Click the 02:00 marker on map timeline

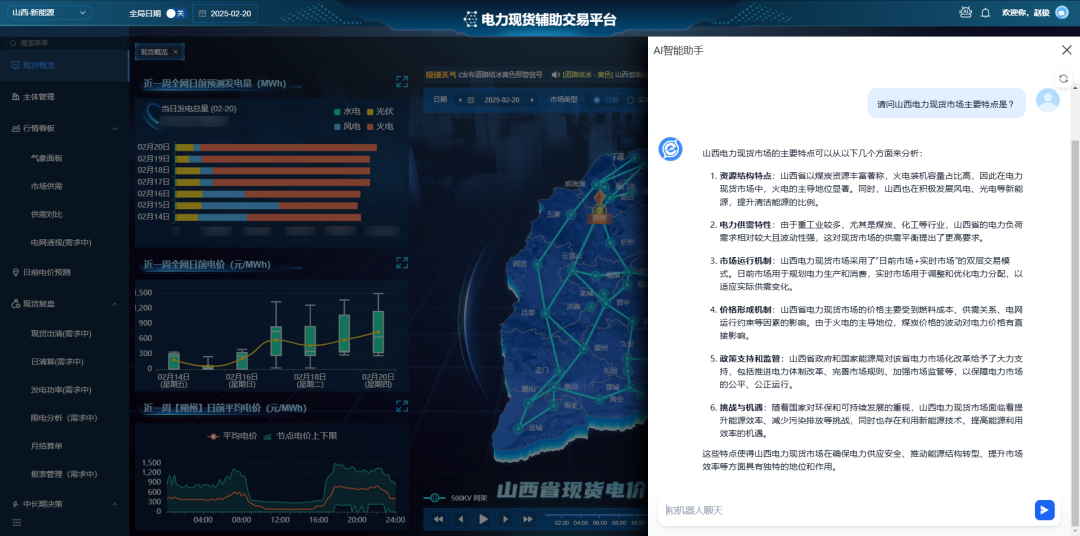(x=562, y=523)
